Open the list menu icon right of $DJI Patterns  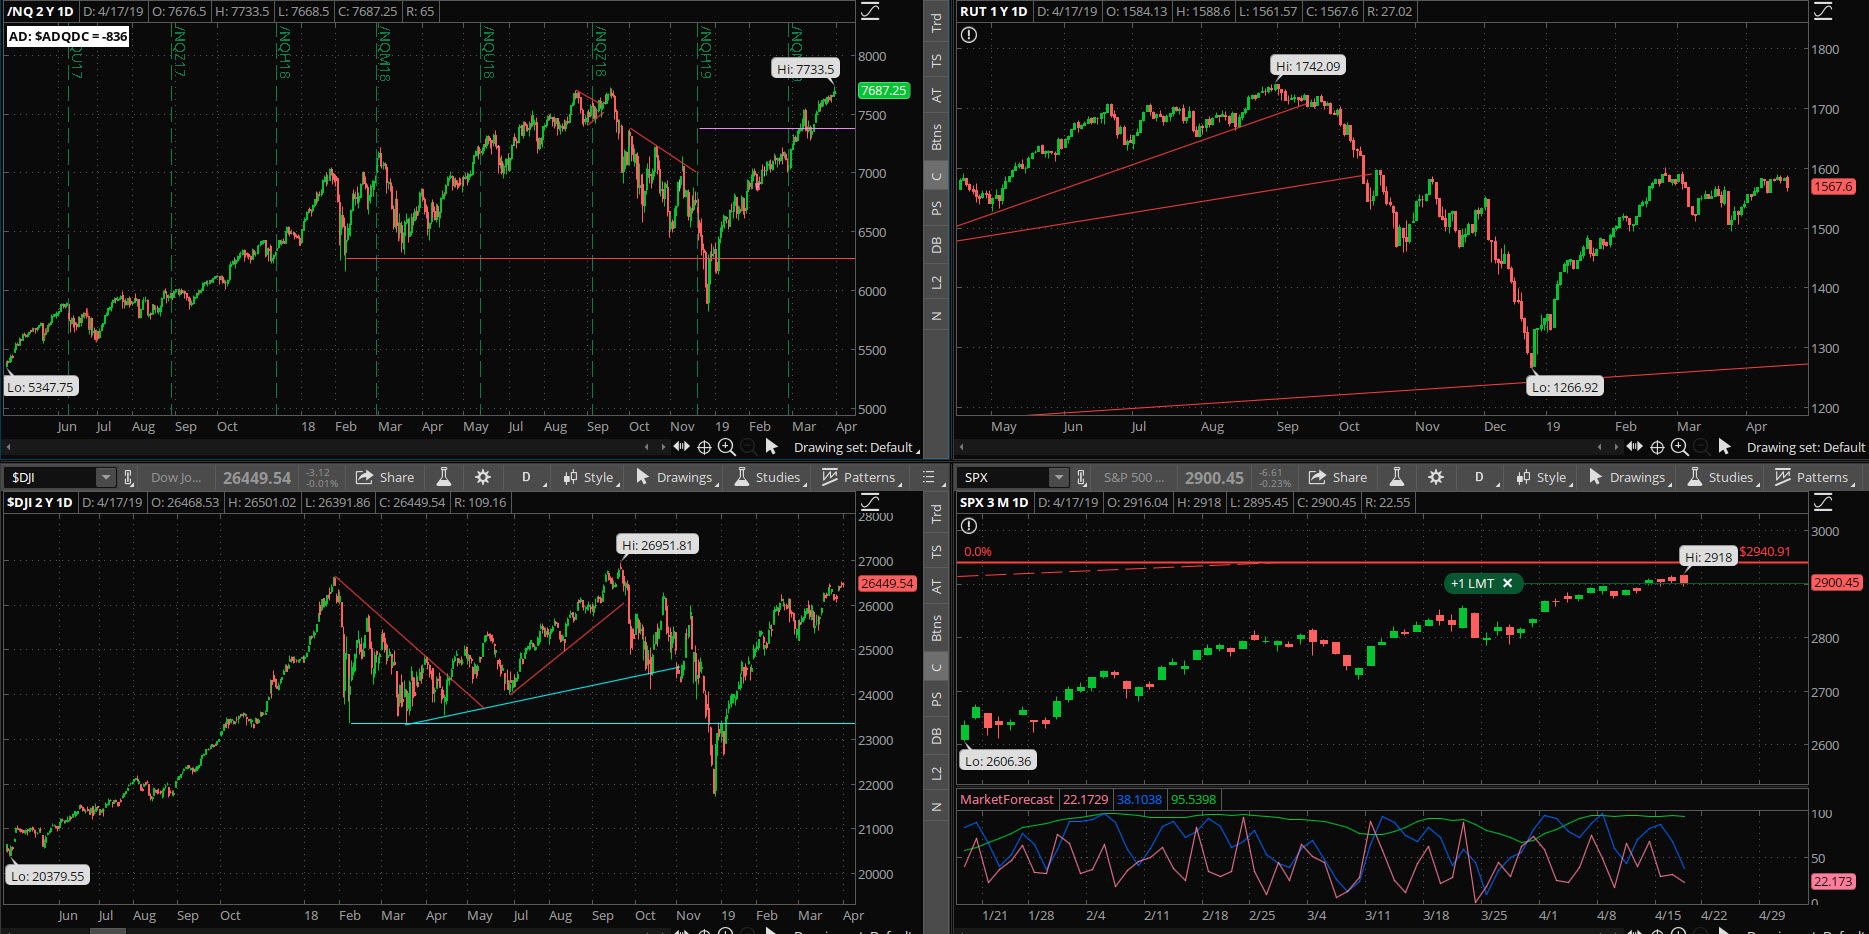point(928,477)
